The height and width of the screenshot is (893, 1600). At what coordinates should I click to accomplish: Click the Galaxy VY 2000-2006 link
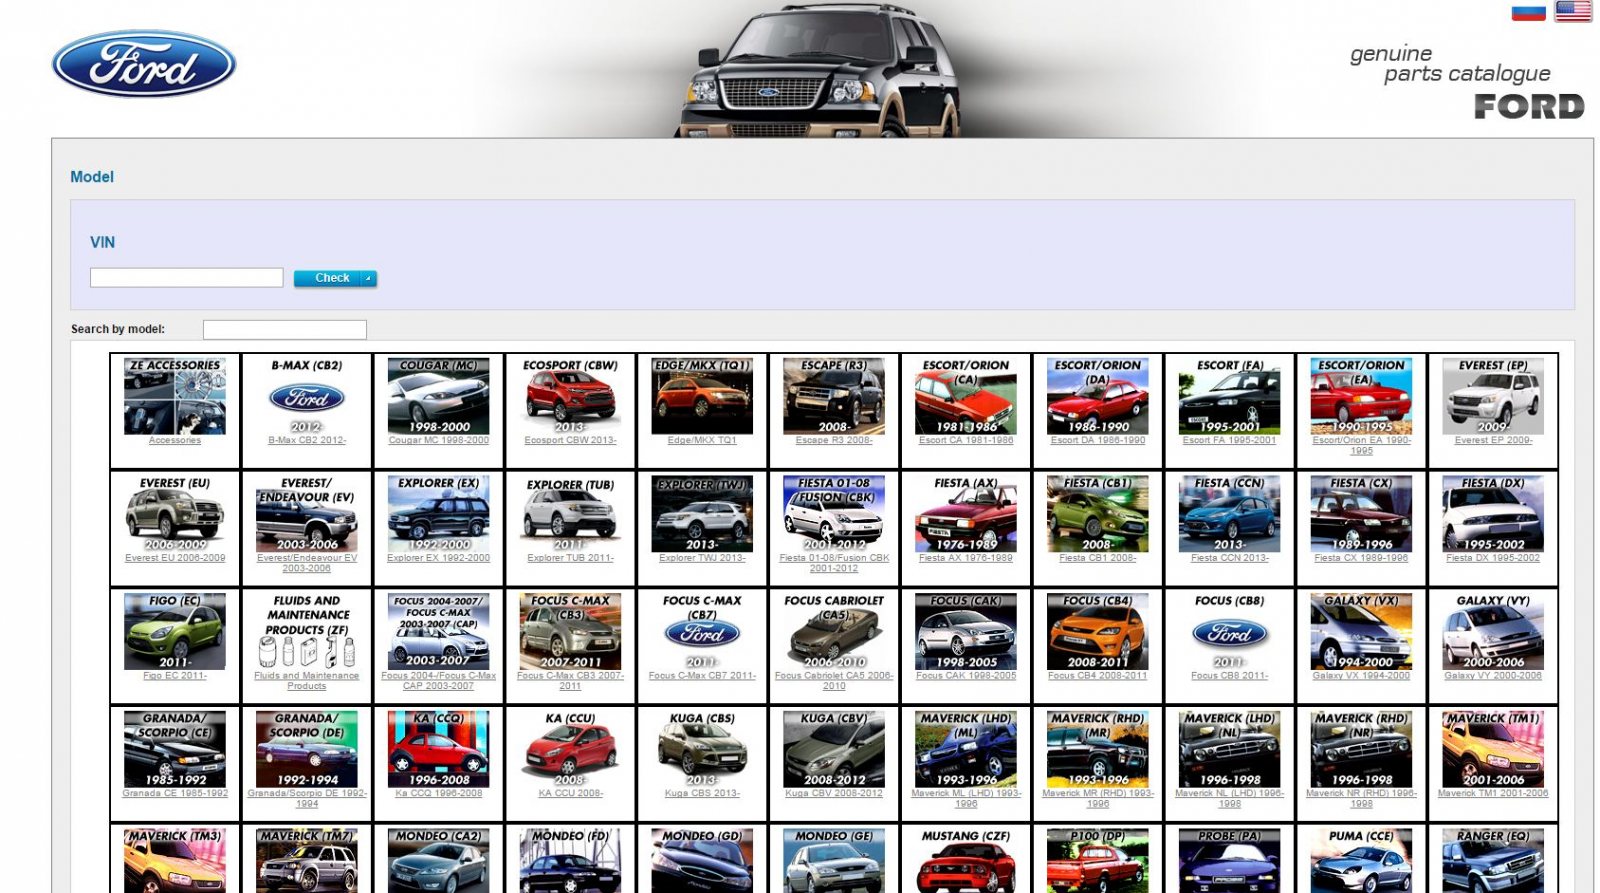tap(1493, 676)
